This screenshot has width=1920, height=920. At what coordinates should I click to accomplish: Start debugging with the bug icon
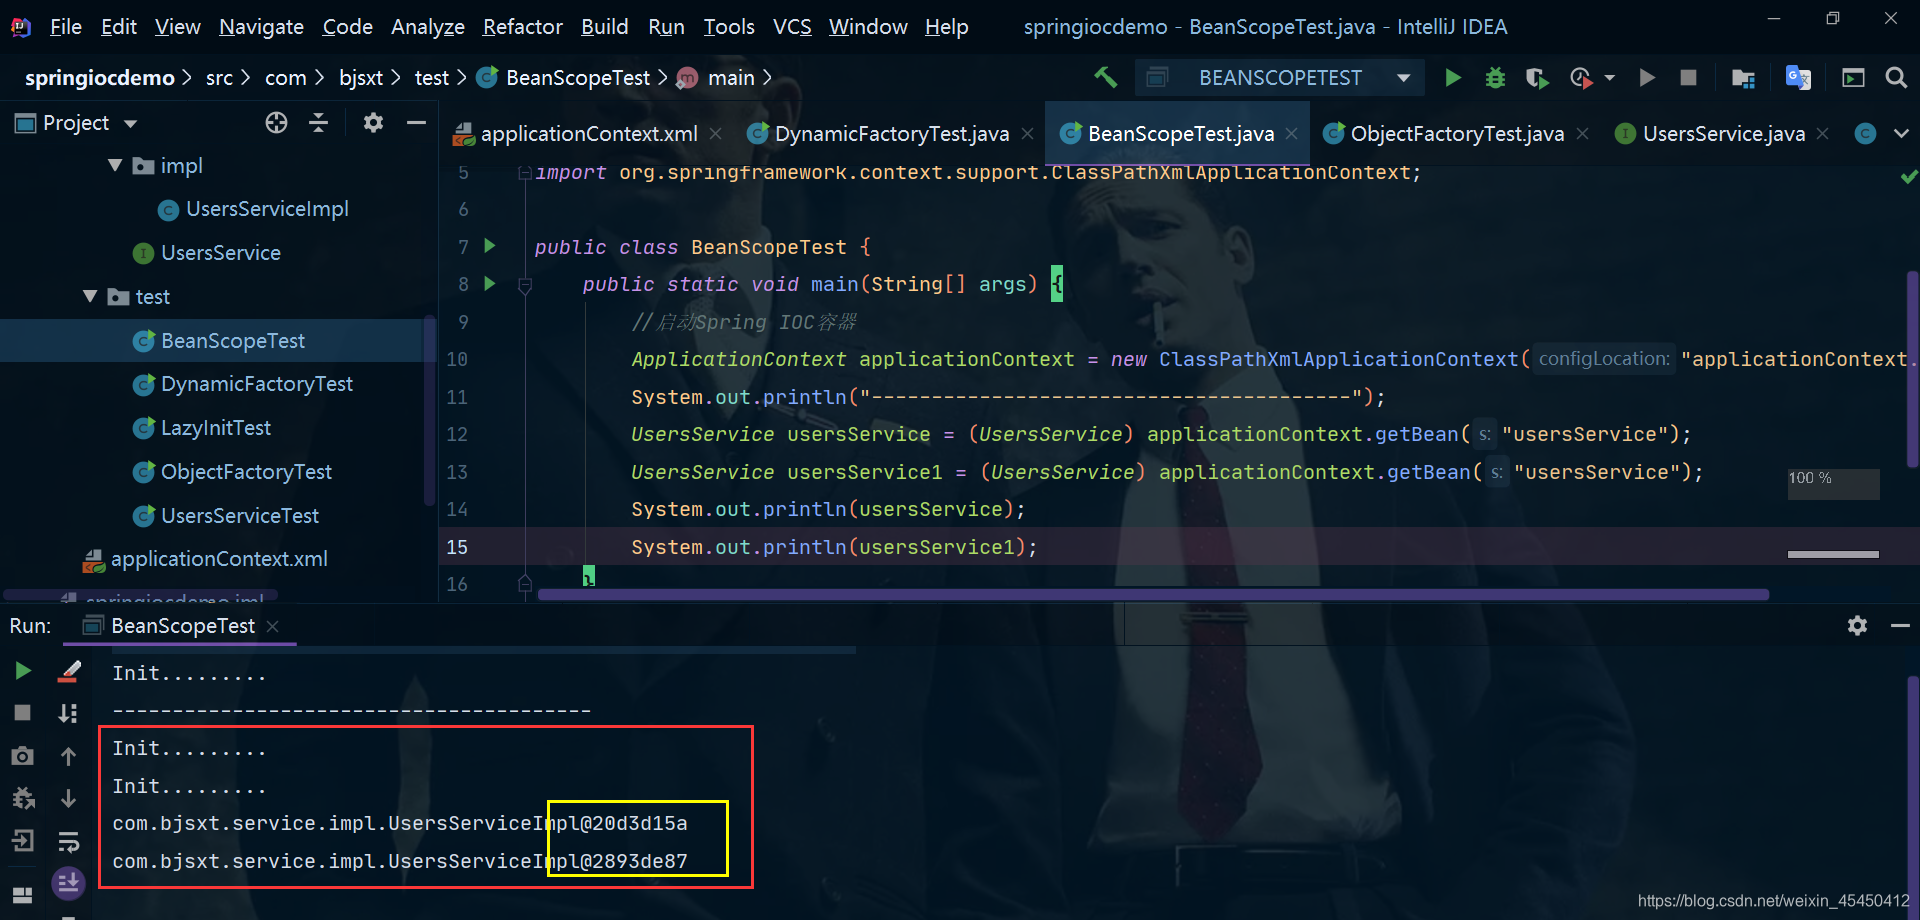click(x=1495, y=77)
